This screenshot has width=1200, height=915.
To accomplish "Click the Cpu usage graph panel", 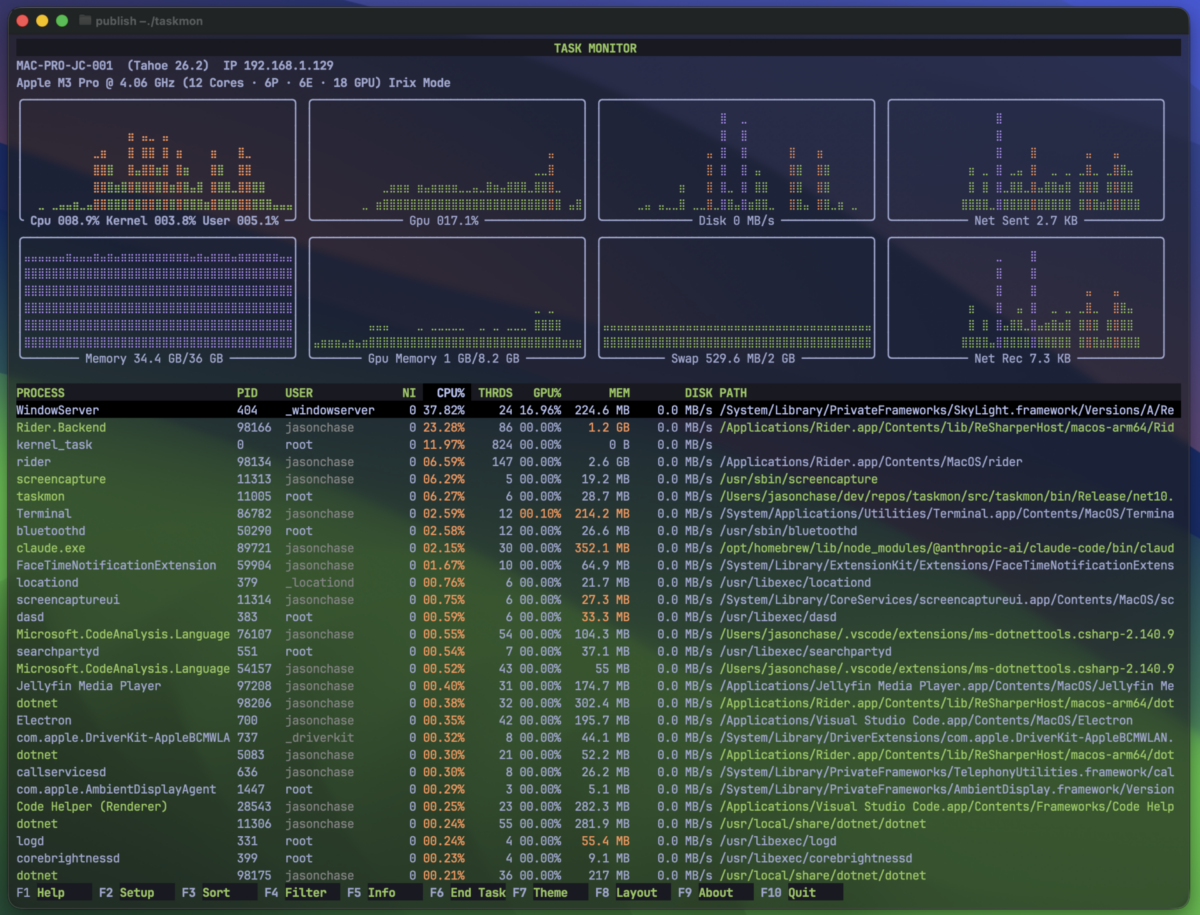I will (158, 164).
